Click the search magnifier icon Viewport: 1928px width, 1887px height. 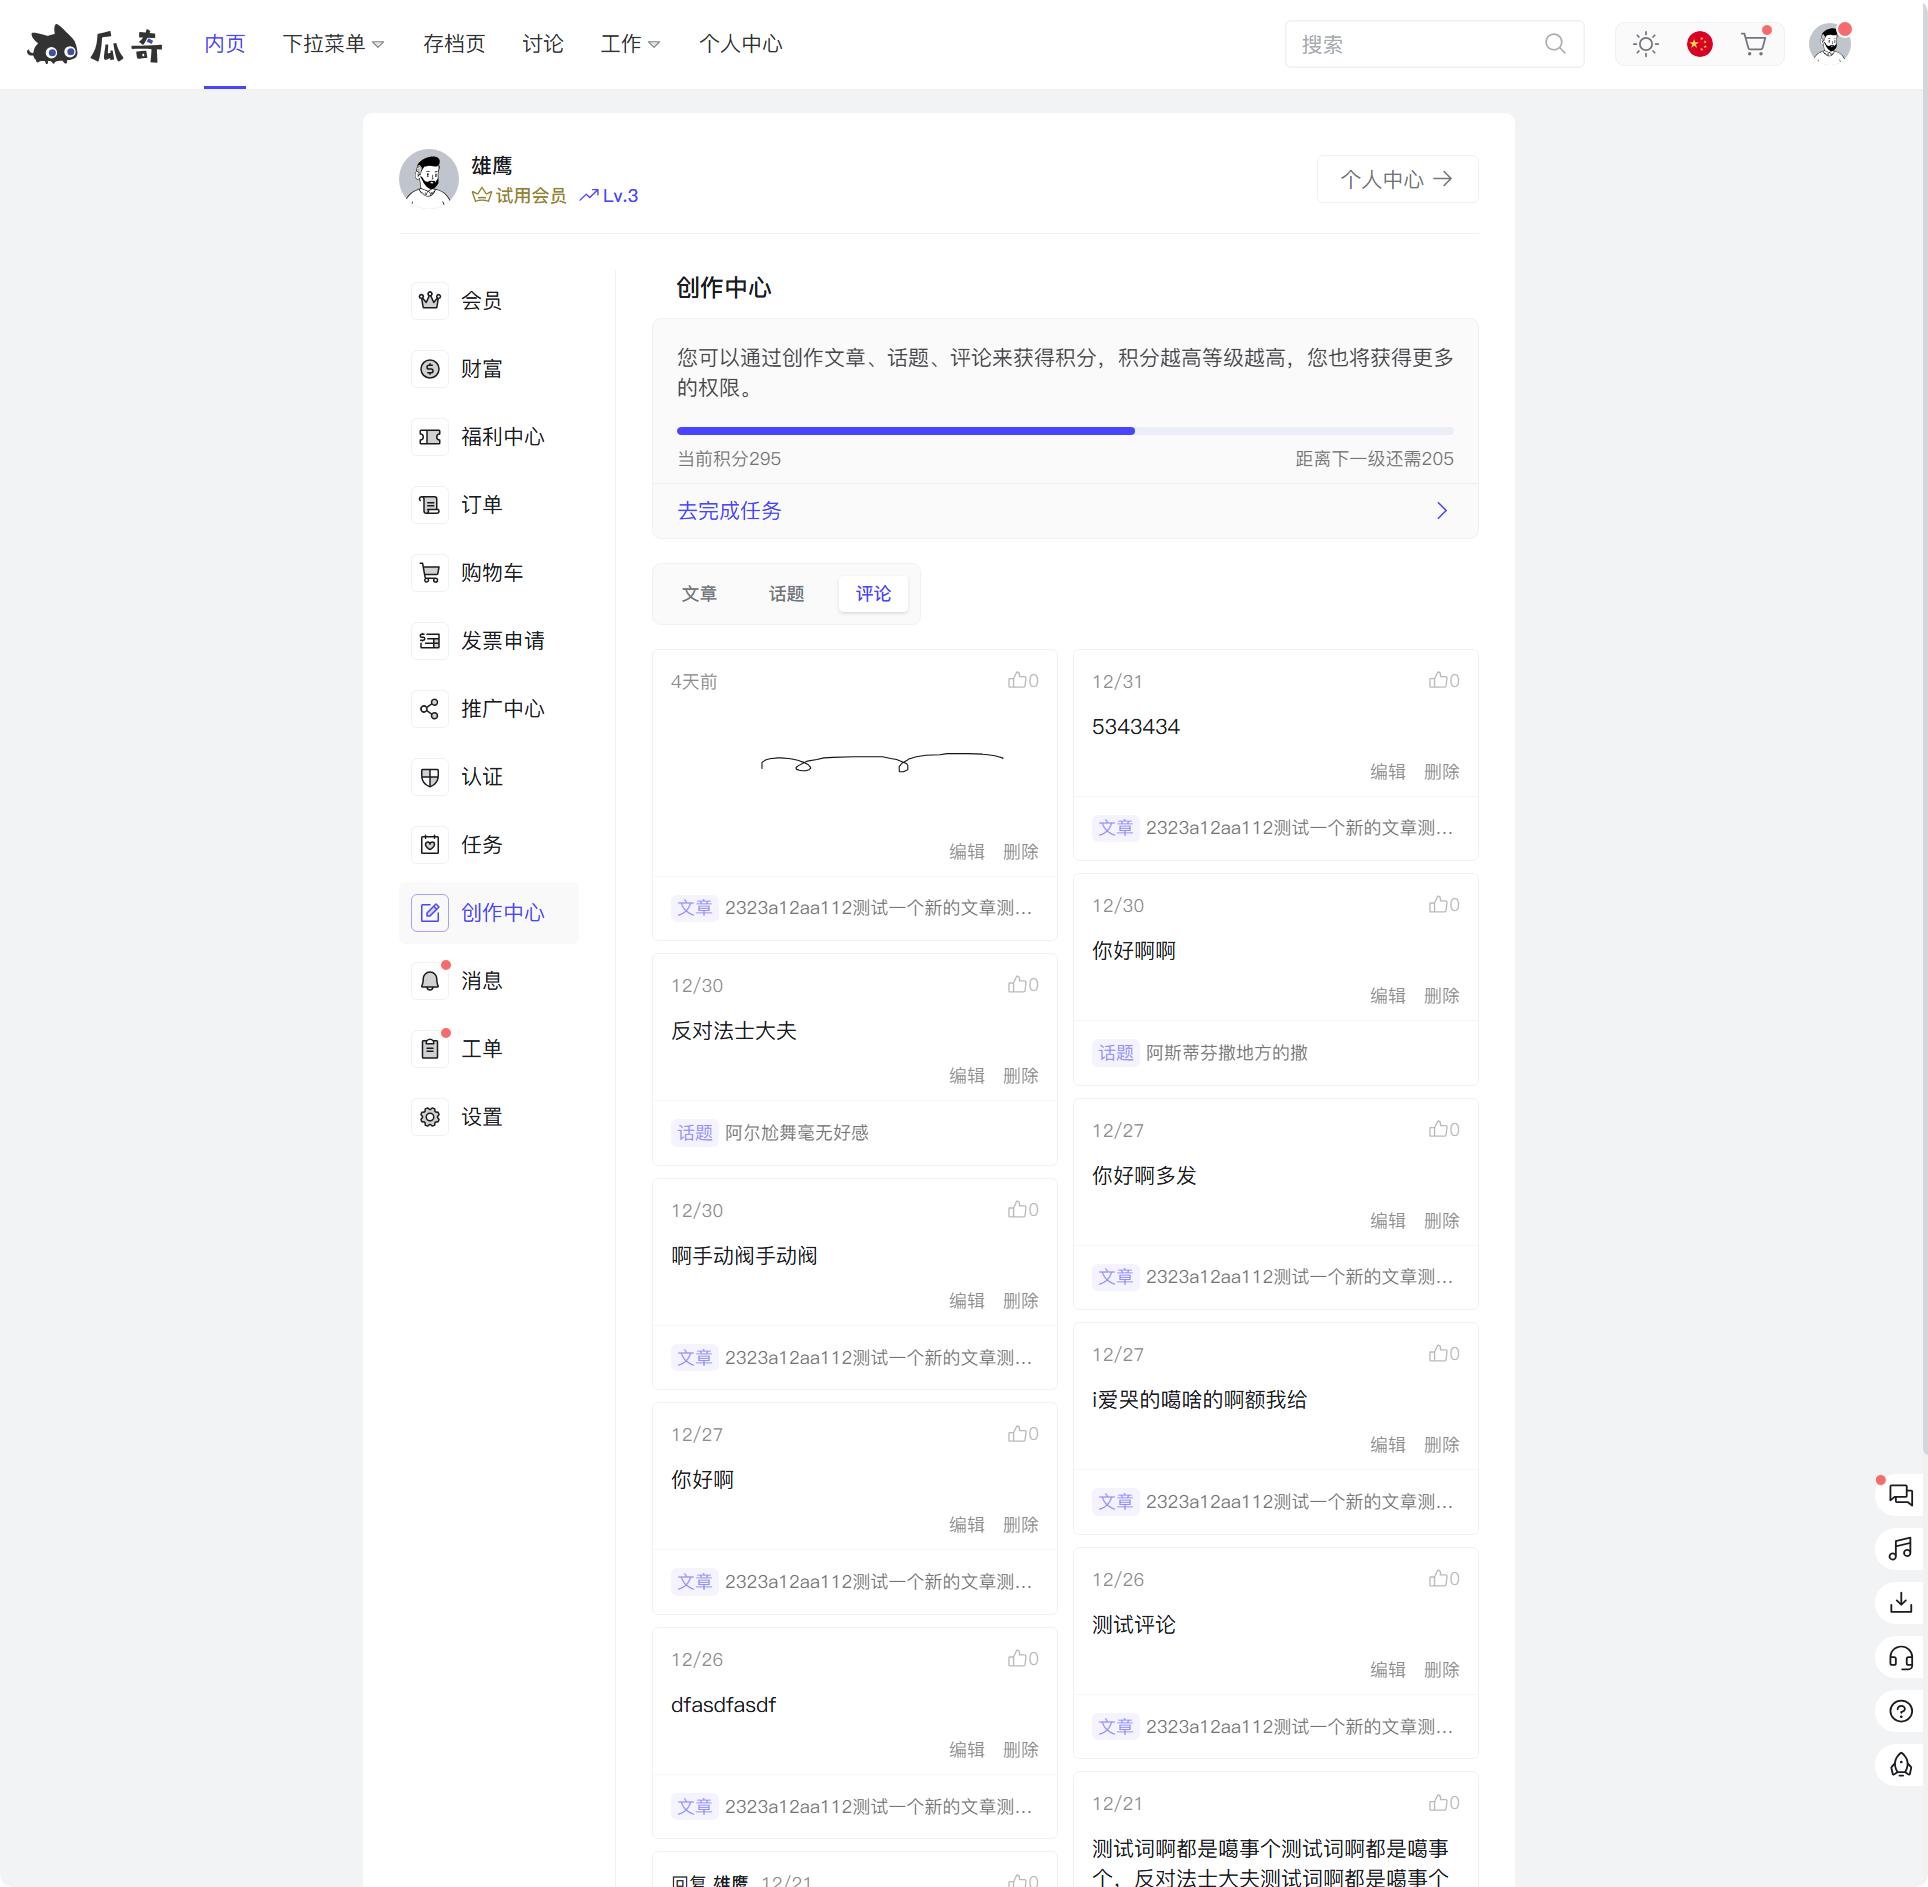pos(1555,44)
